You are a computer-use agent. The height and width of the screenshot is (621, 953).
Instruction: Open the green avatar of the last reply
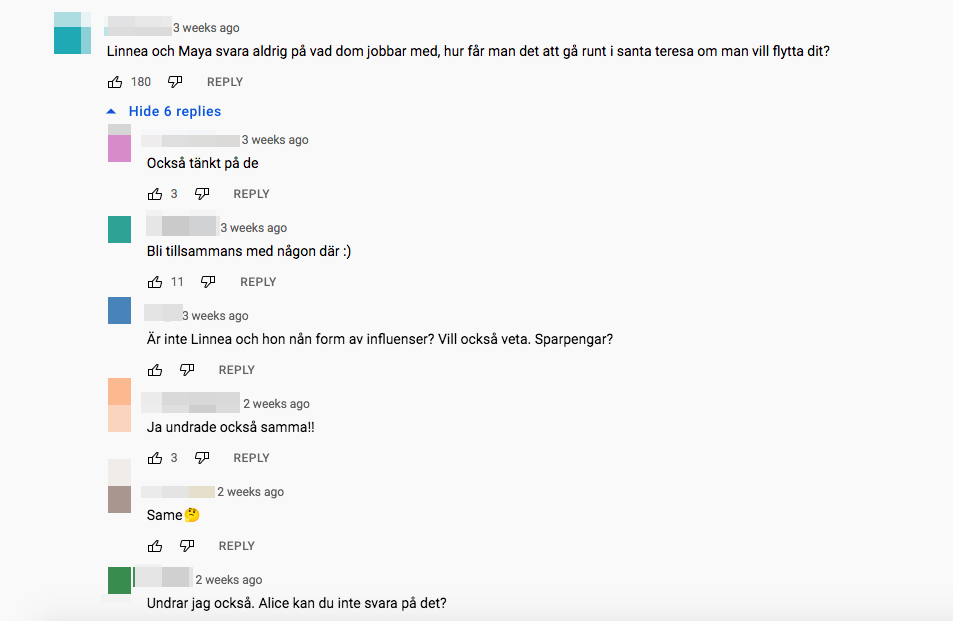click(119, 580)
